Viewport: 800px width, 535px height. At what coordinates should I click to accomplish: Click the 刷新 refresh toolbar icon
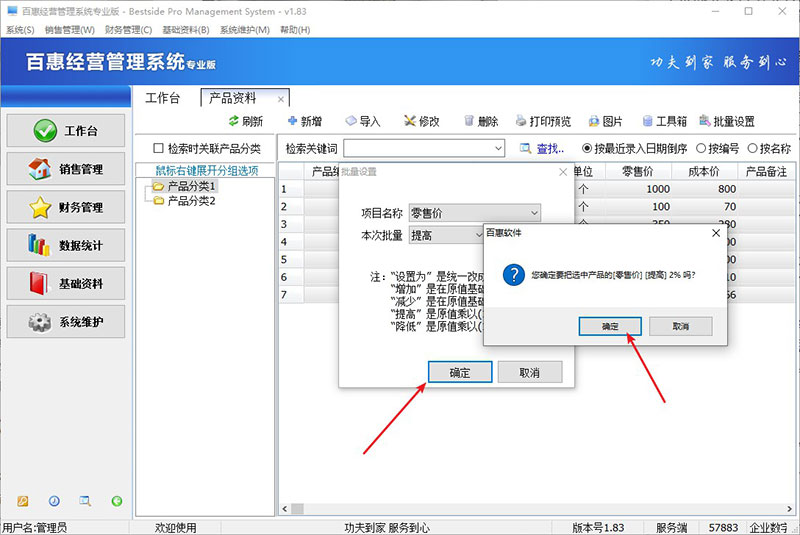coord(234,121)
